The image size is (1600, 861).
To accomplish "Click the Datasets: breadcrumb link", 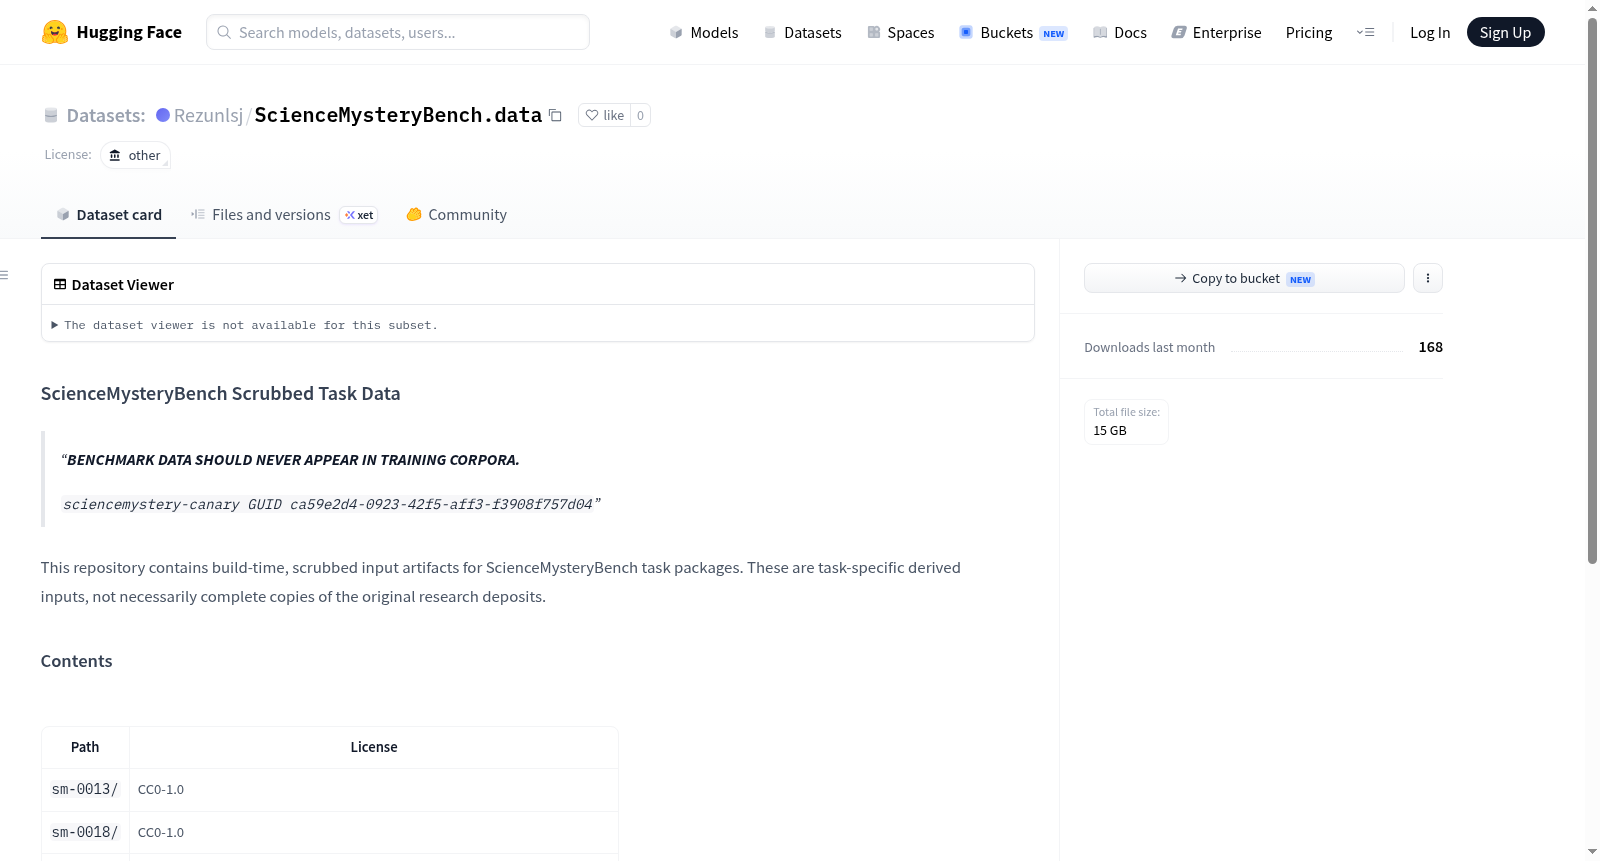I will click(x=106, y=115).
